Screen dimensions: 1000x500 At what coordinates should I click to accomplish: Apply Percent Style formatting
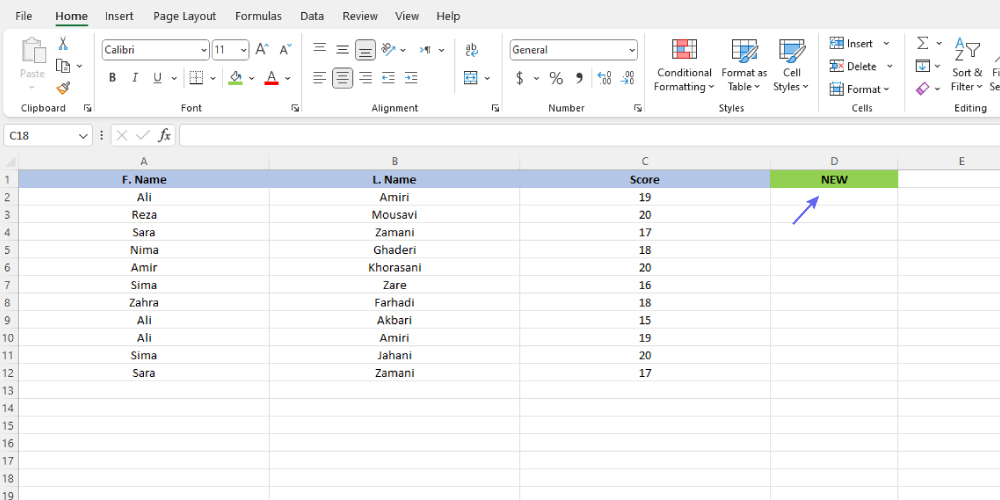coord(556,78)
